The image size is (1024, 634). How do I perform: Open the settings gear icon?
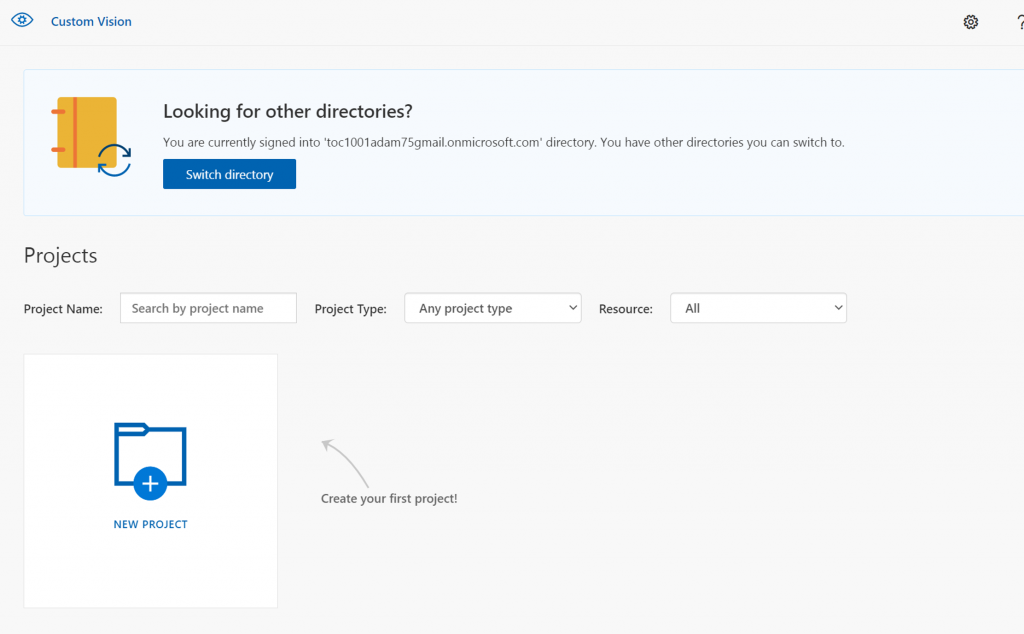(x=971, y=22)
